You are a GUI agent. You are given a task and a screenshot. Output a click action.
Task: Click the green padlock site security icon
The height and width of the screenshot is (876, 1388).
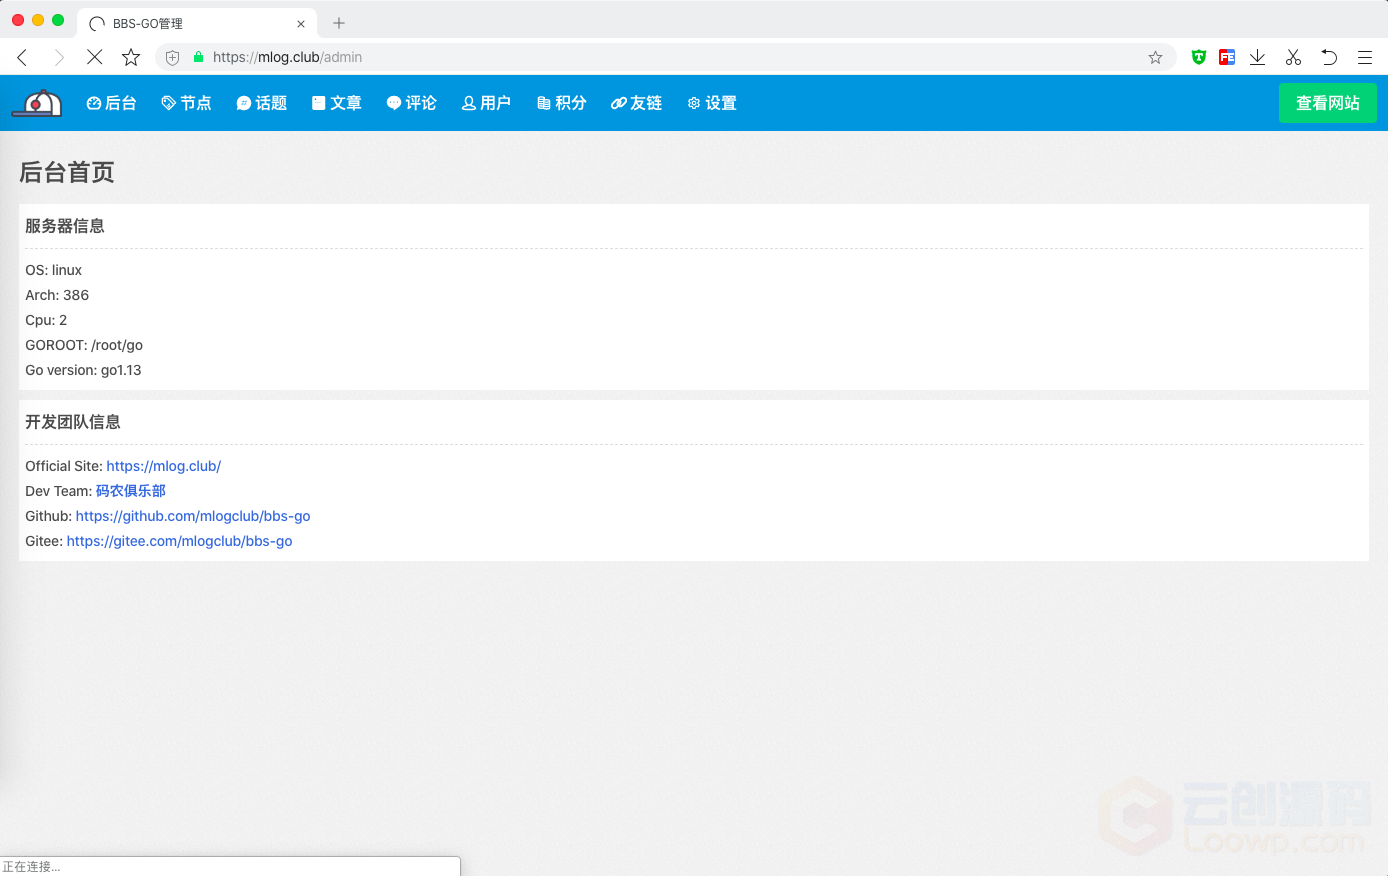pos(198,57)
